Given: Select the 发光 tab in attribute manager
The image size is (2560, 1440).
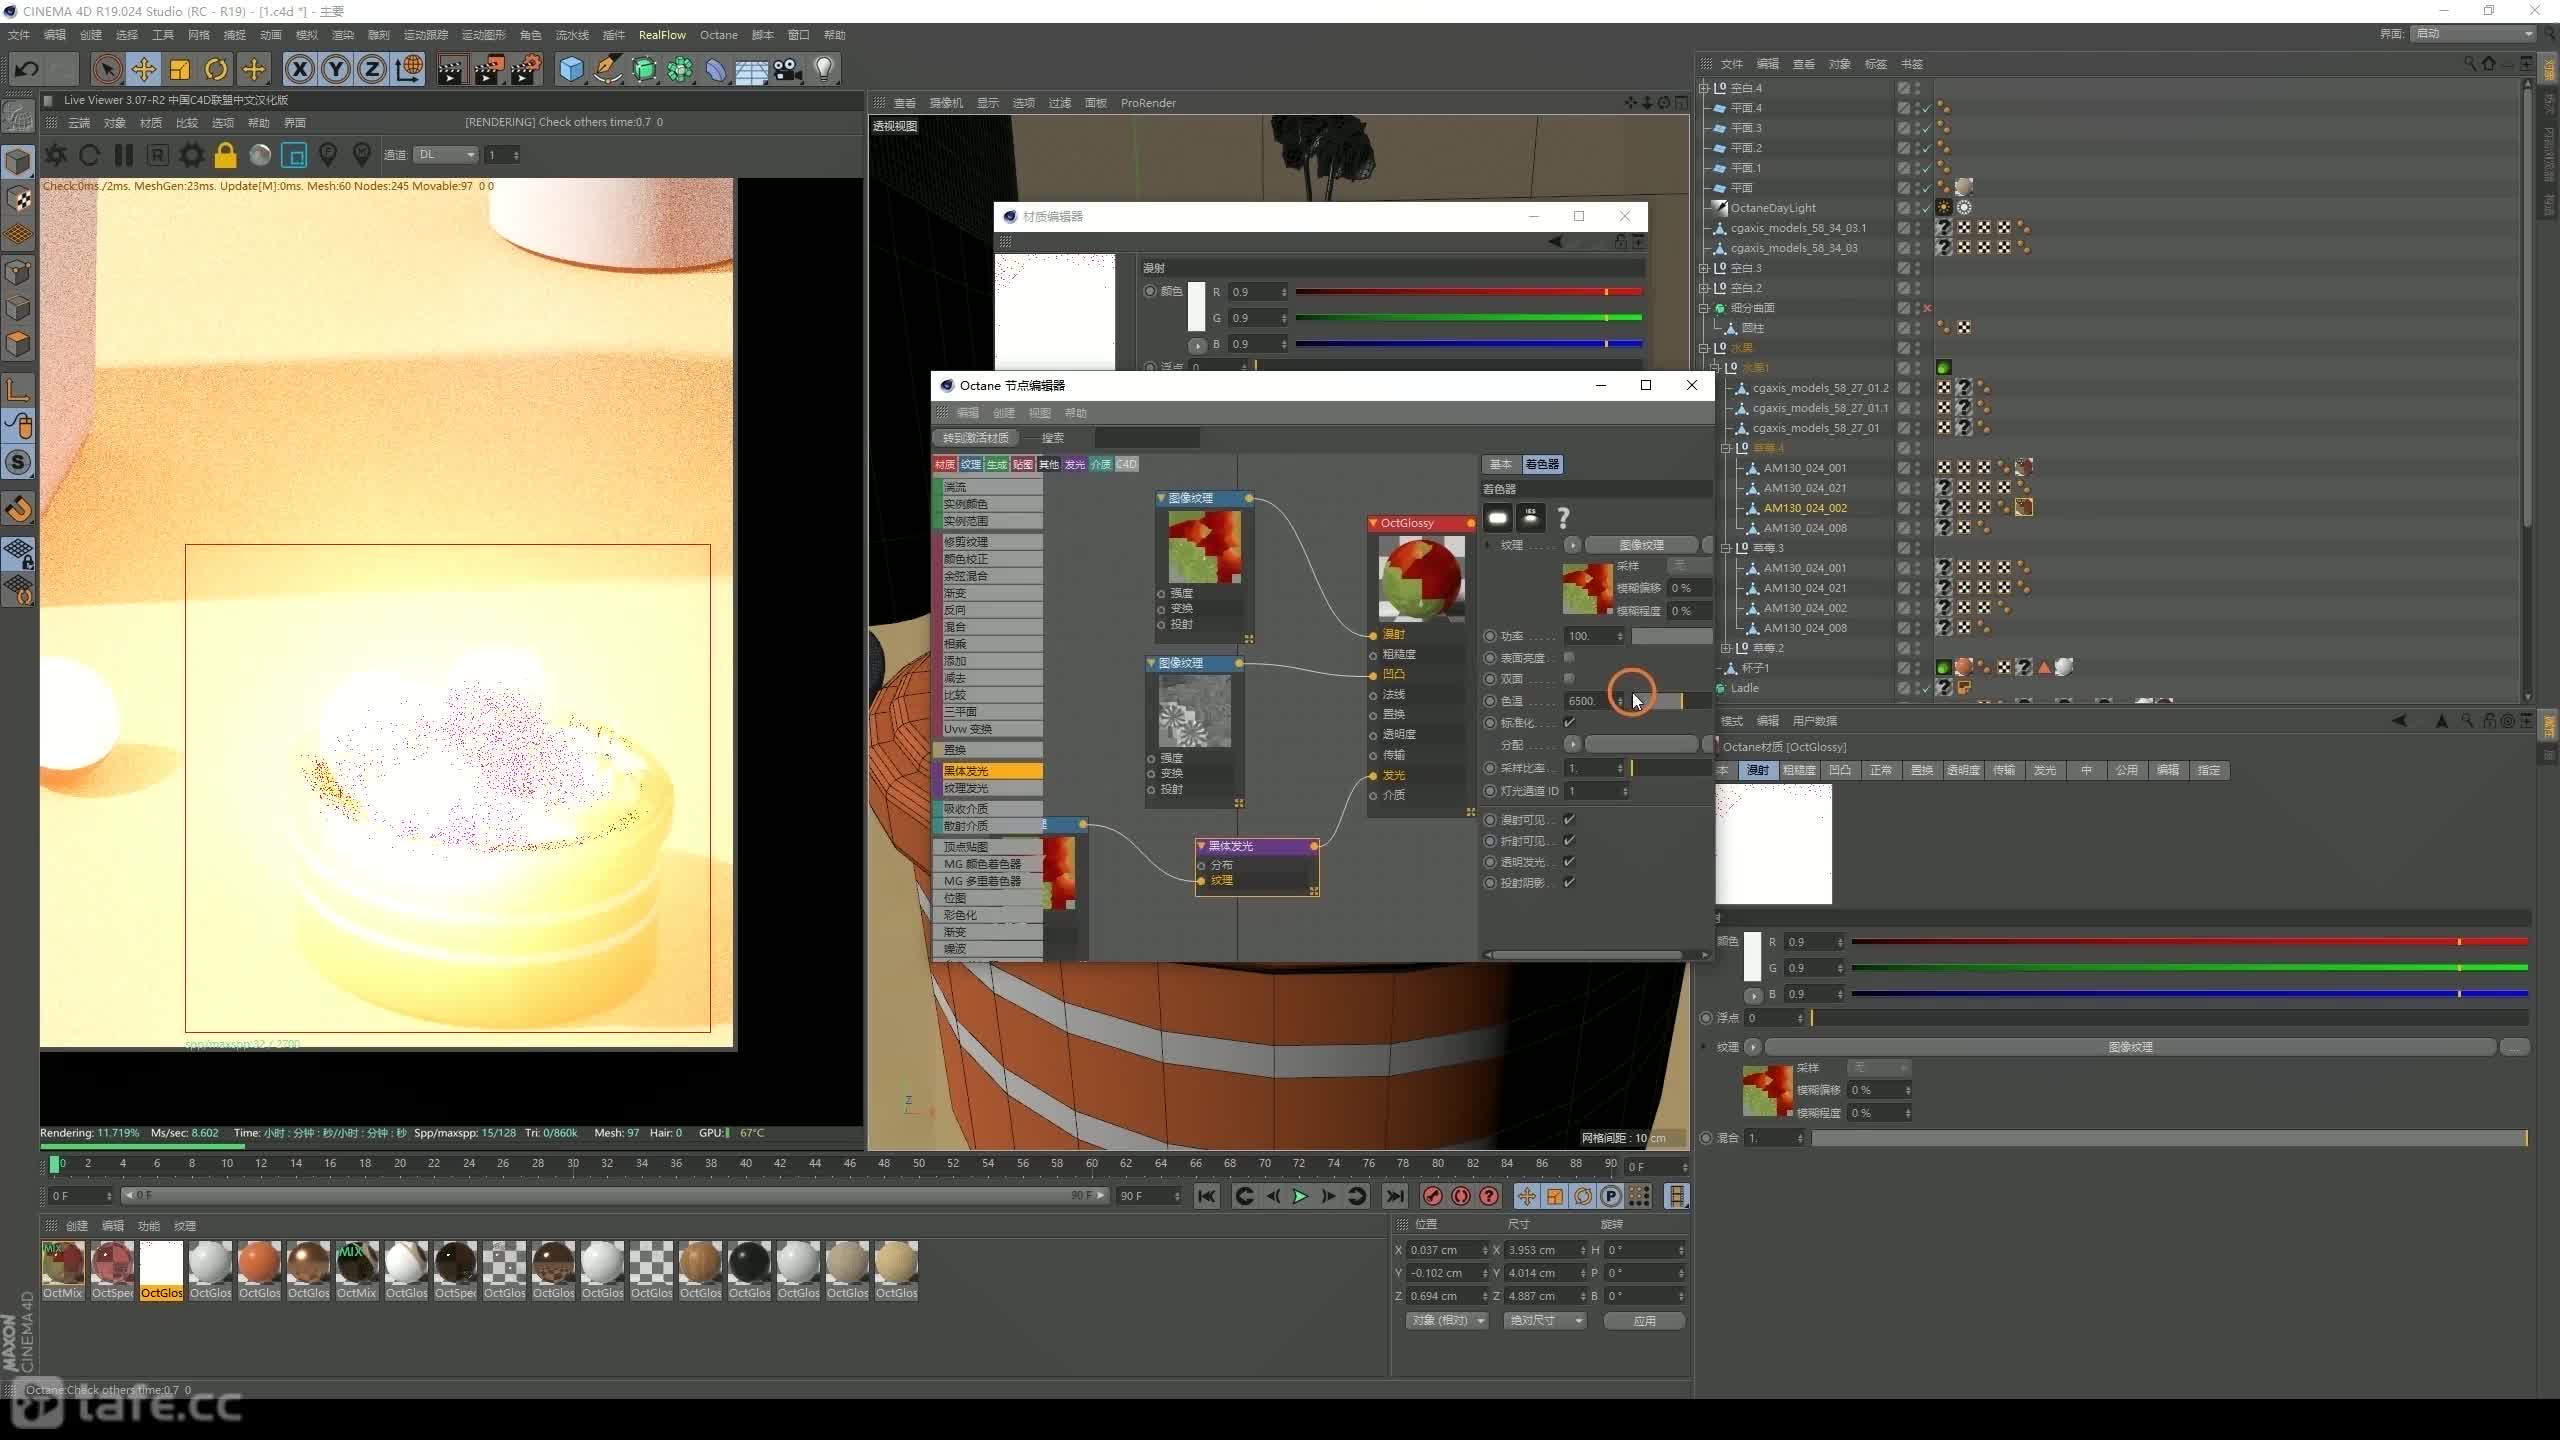Looking at the screenshot, I should coord(2045,770).
